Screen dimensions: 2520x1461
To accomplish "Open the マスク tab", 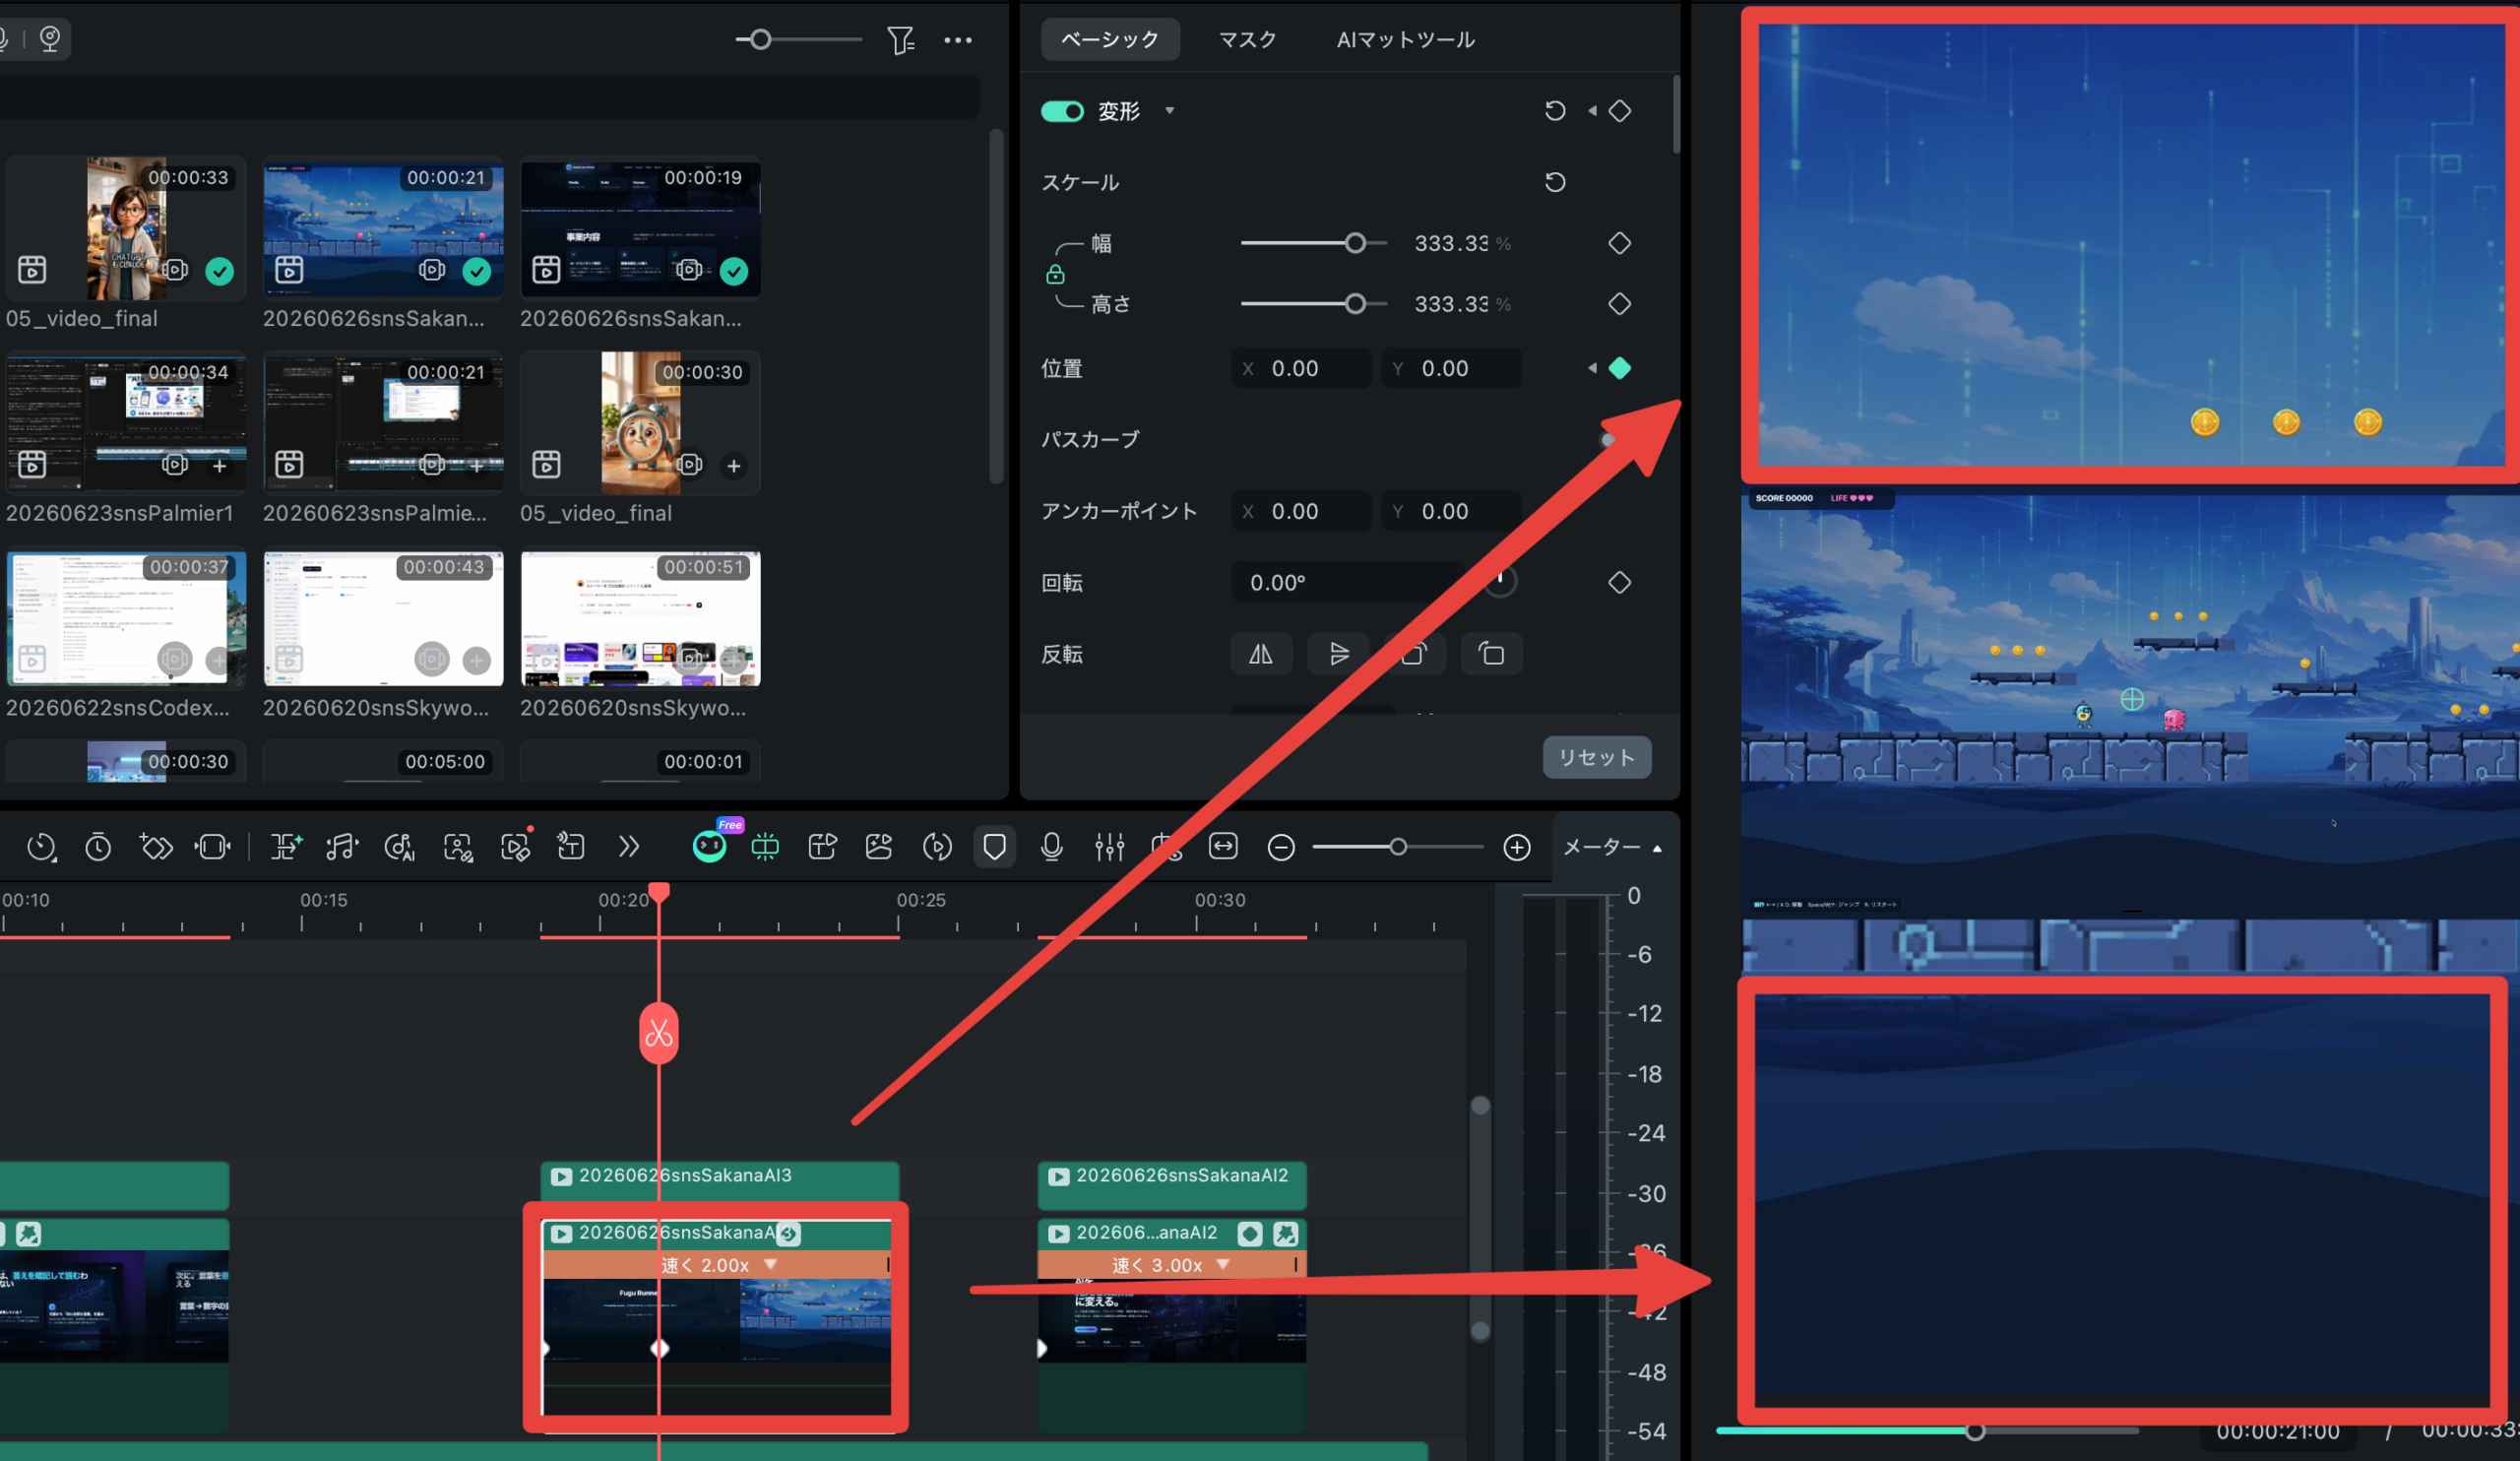I will pyautogui.click(x=1247, y=39).
